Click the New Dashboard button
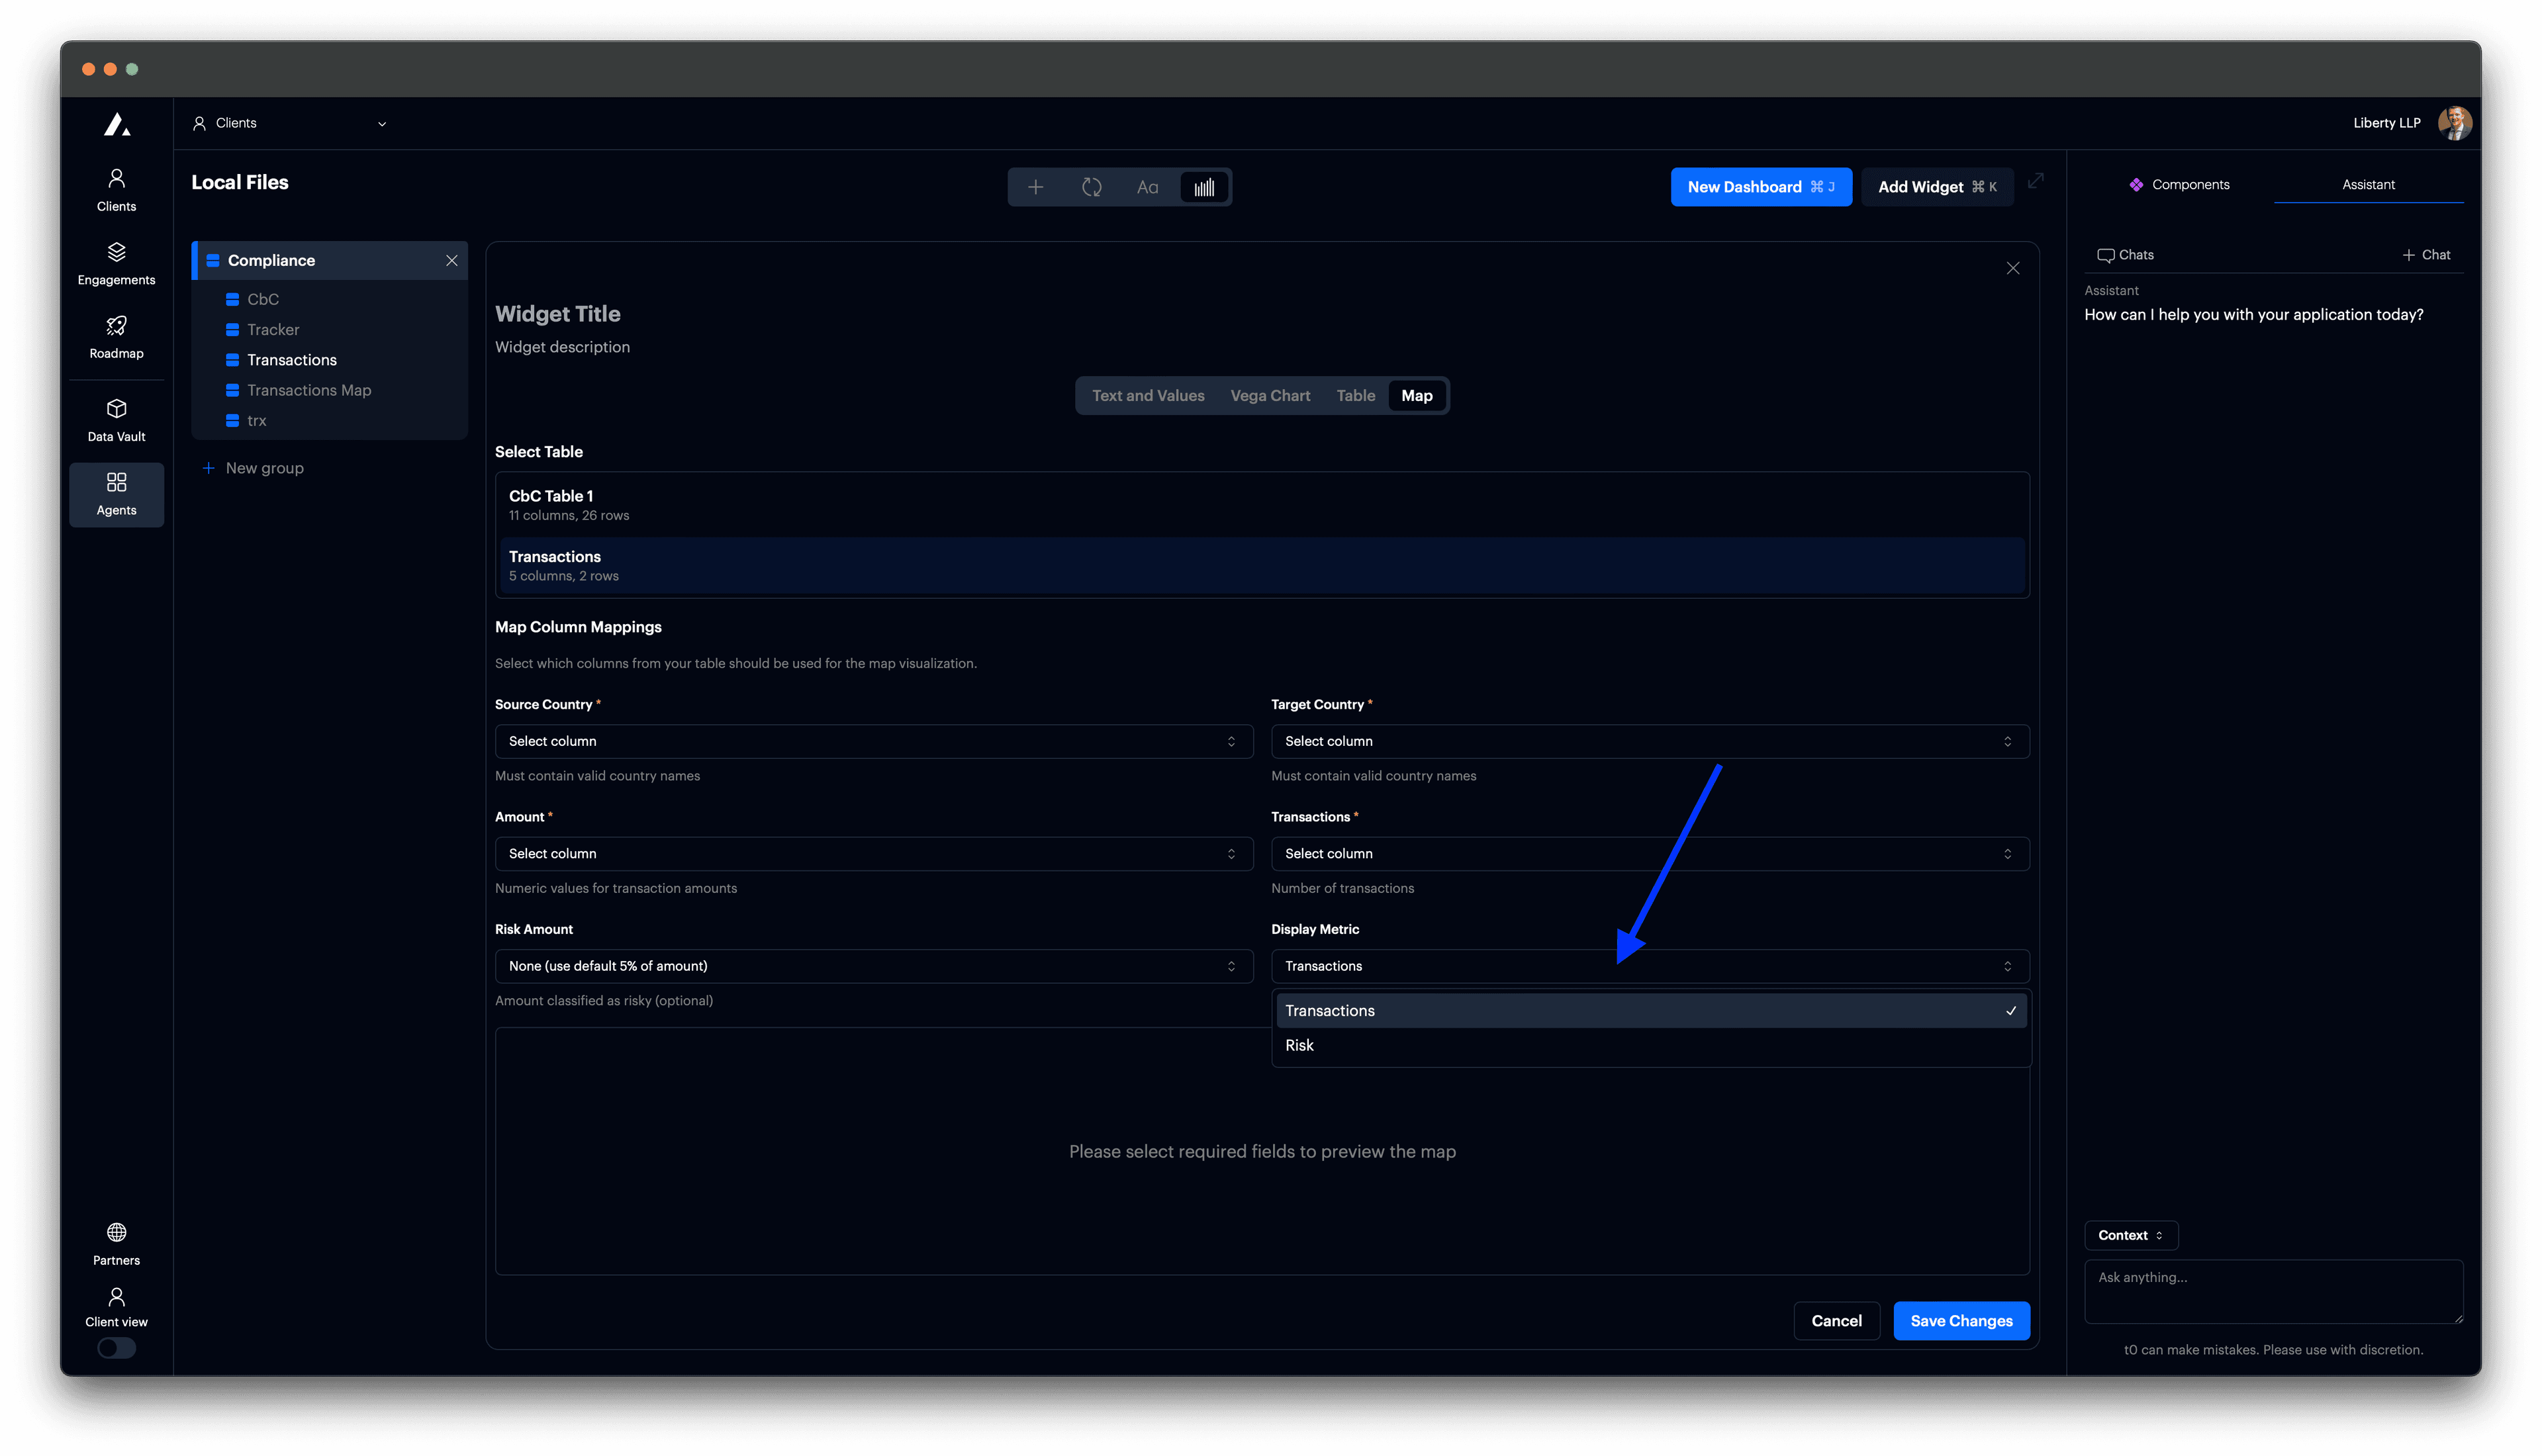 pyautogui.click(x=1761, y=186)
